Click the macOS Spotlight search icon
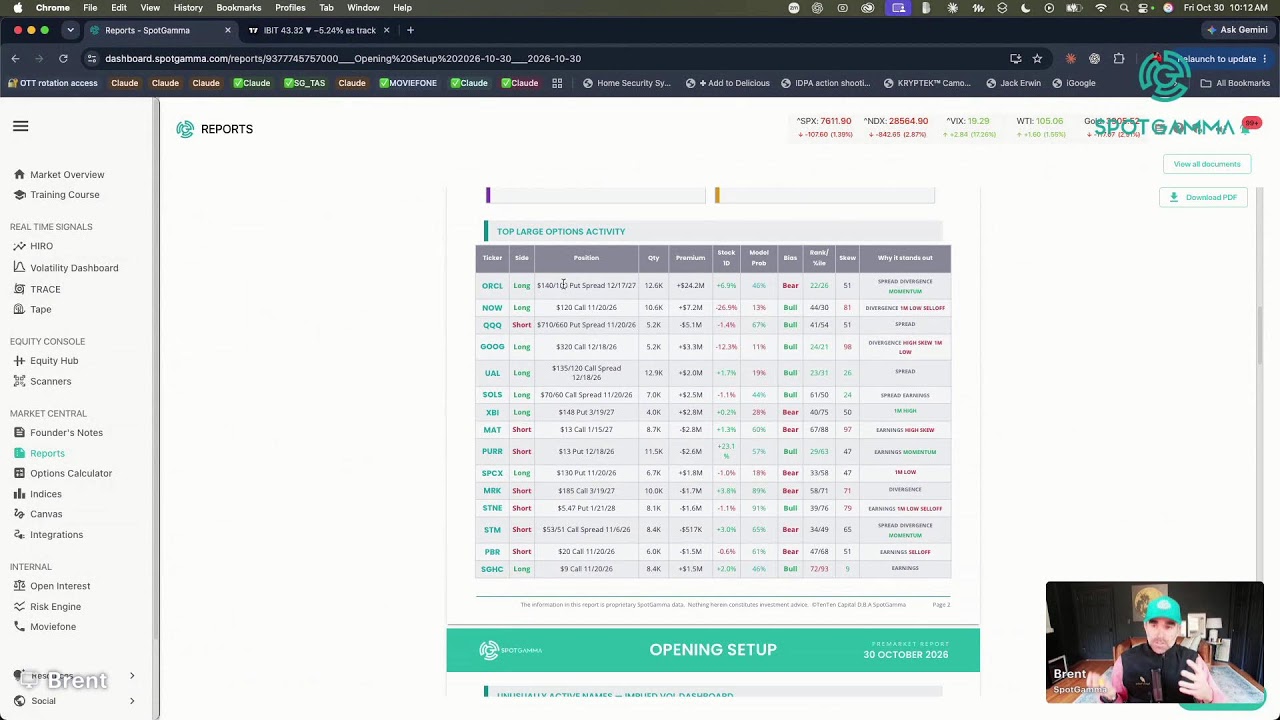The height and width of the screenshot is (720, 1280). (1124, 8)
